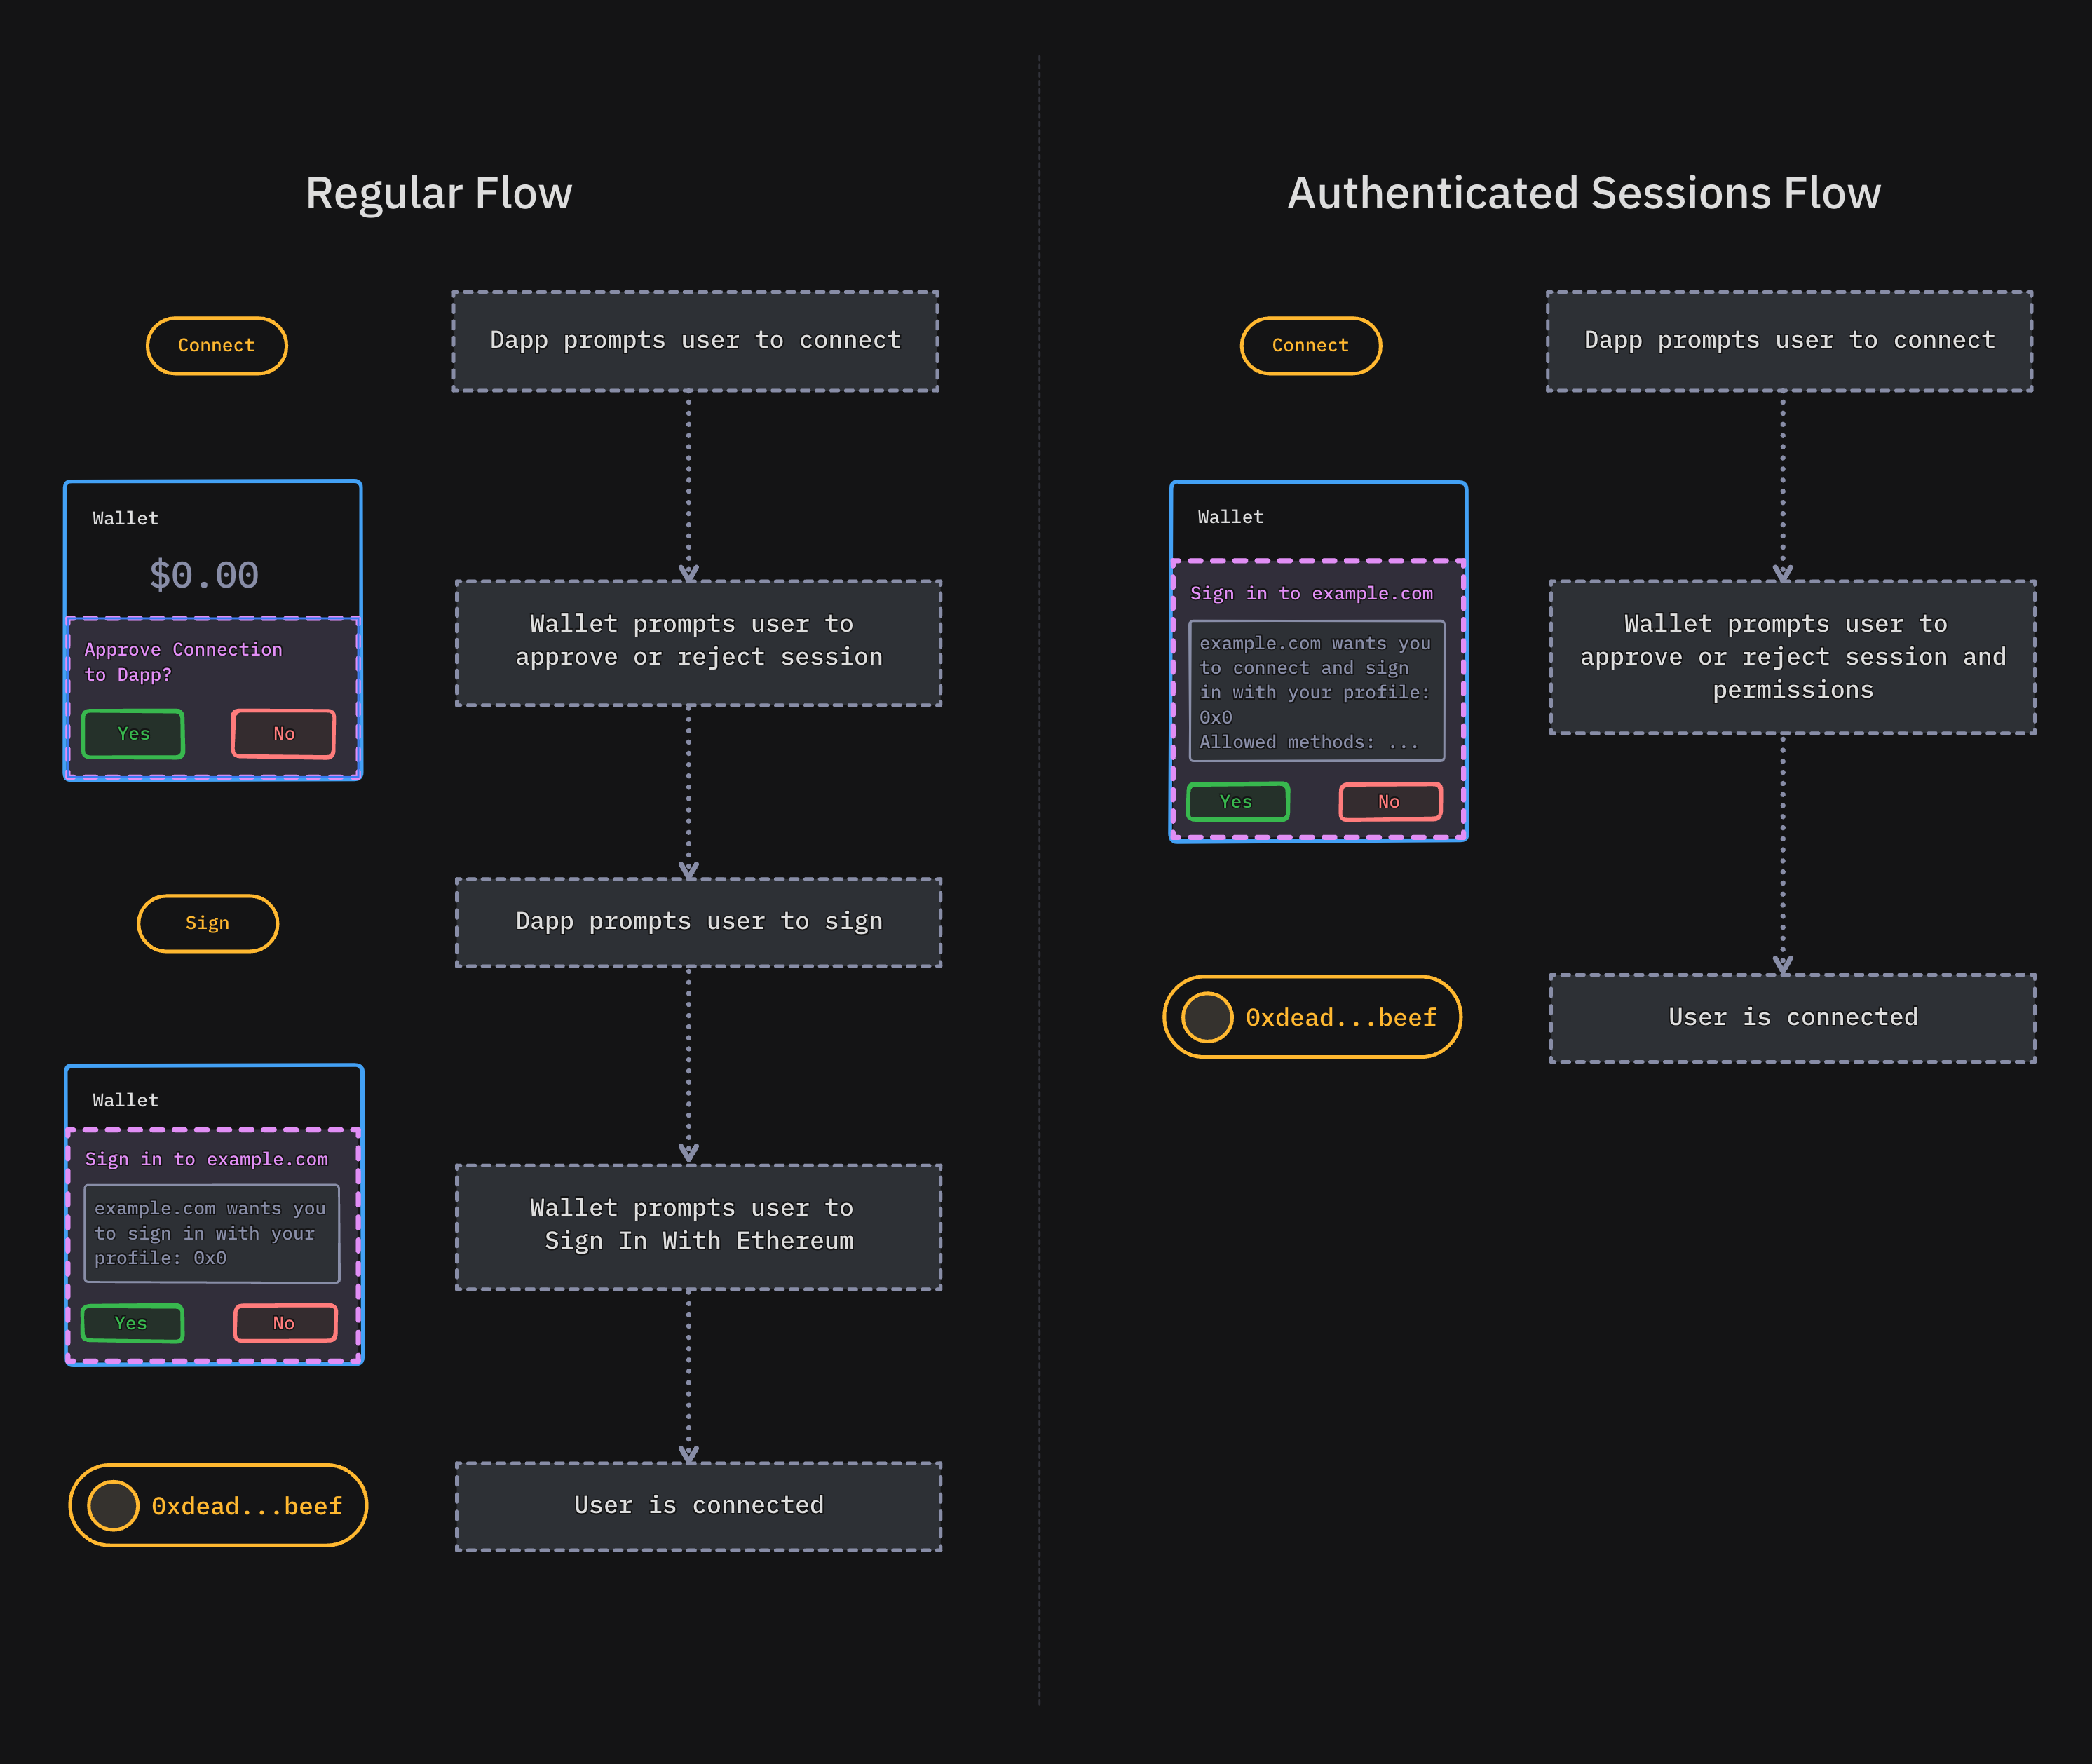Screen dimensions: 2092x1764
Task: Click the Dapp prompts user to sign box
Action: (697, 921)
